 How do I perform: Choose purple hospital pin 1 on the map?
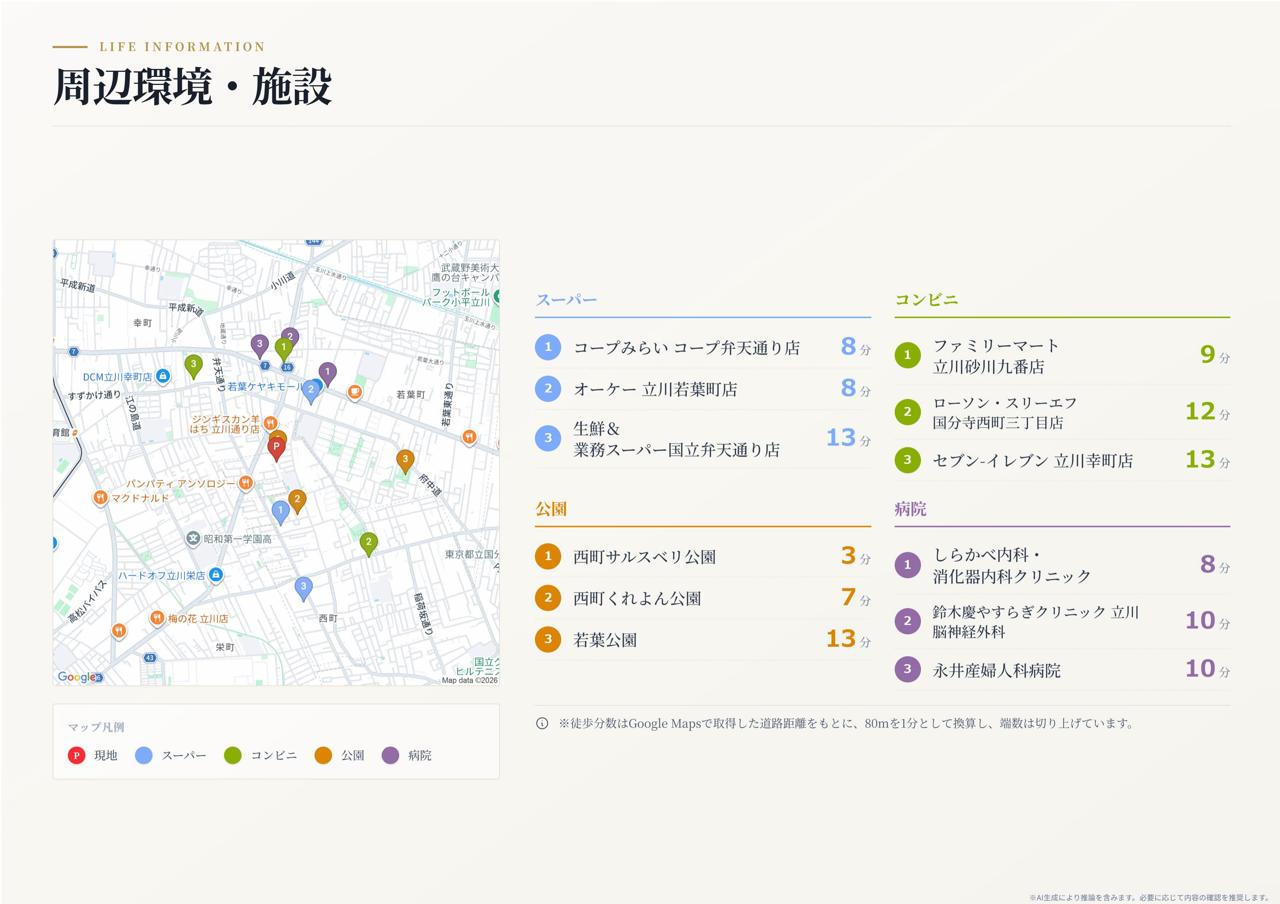click(x=327, y=374)
